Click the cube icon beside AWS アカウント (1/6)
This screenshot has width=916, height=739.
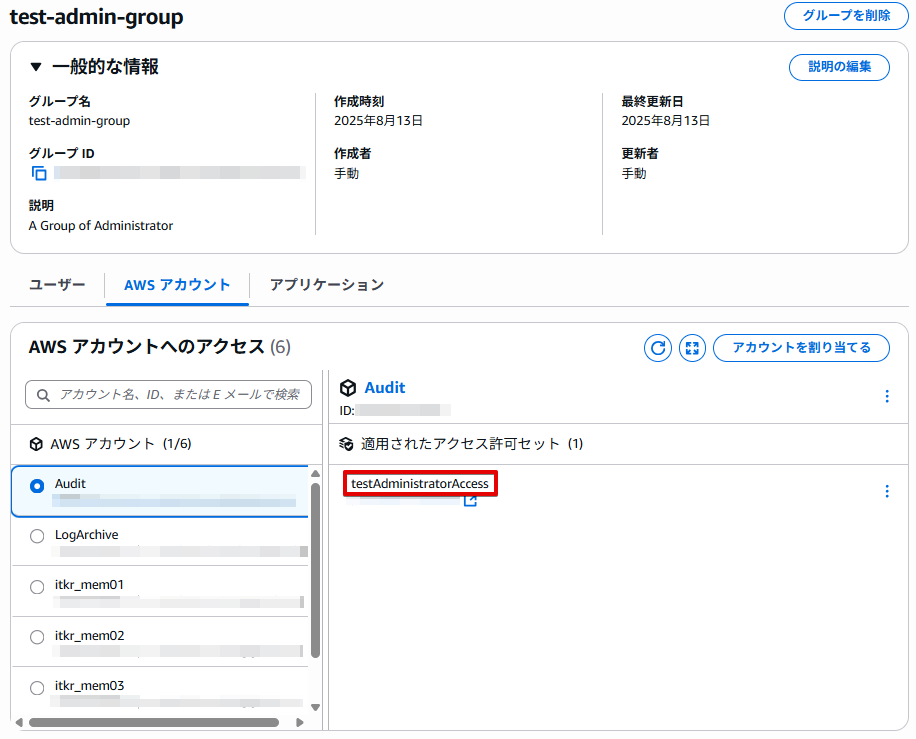[36, 444]
